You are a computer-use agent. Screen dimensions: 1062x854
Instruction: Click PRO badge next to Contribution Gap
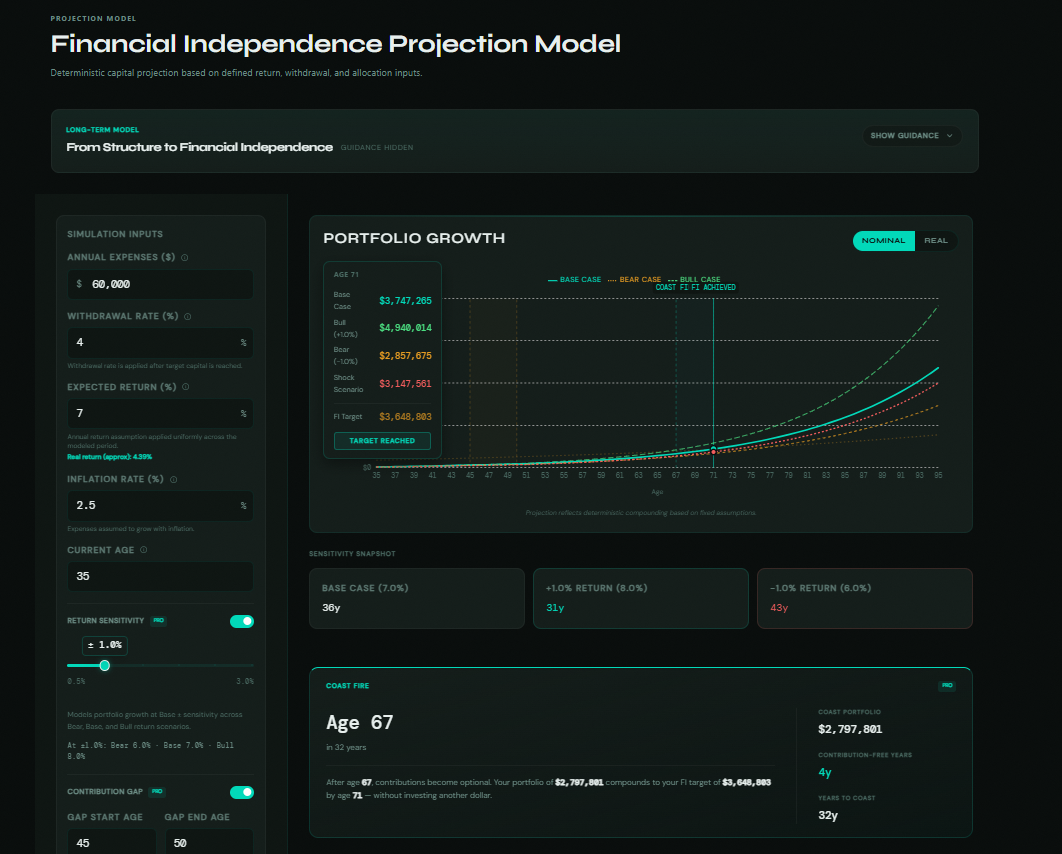(157, 792)
